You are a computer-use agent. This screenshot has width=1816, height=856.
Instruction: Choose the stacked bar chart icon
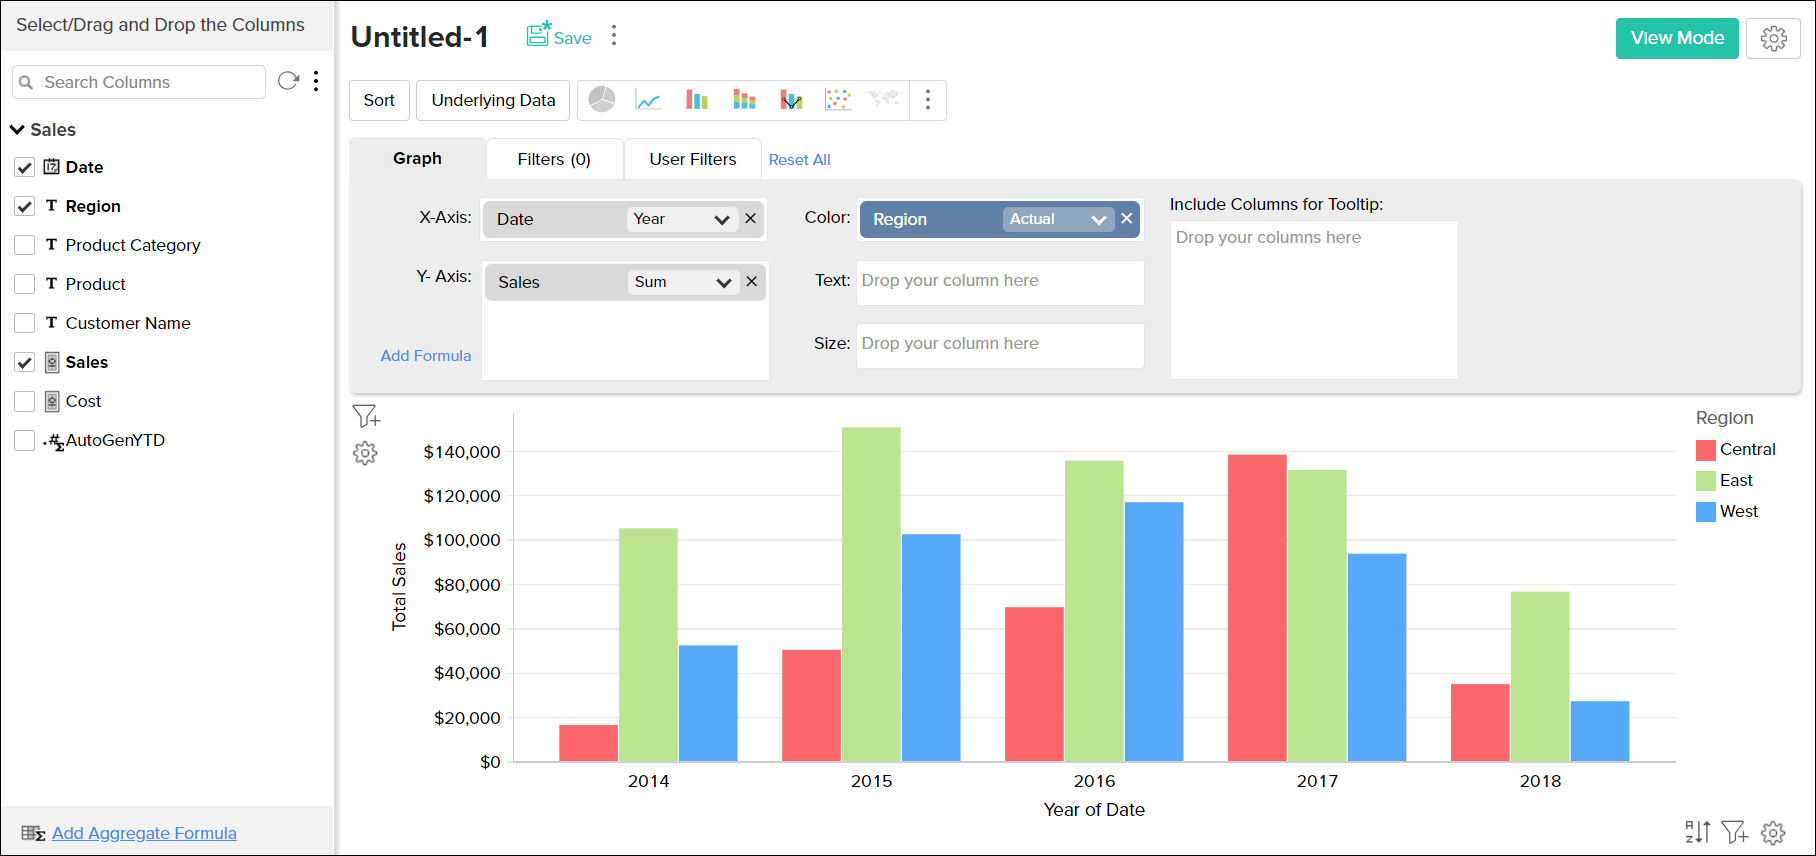[744, 100]
